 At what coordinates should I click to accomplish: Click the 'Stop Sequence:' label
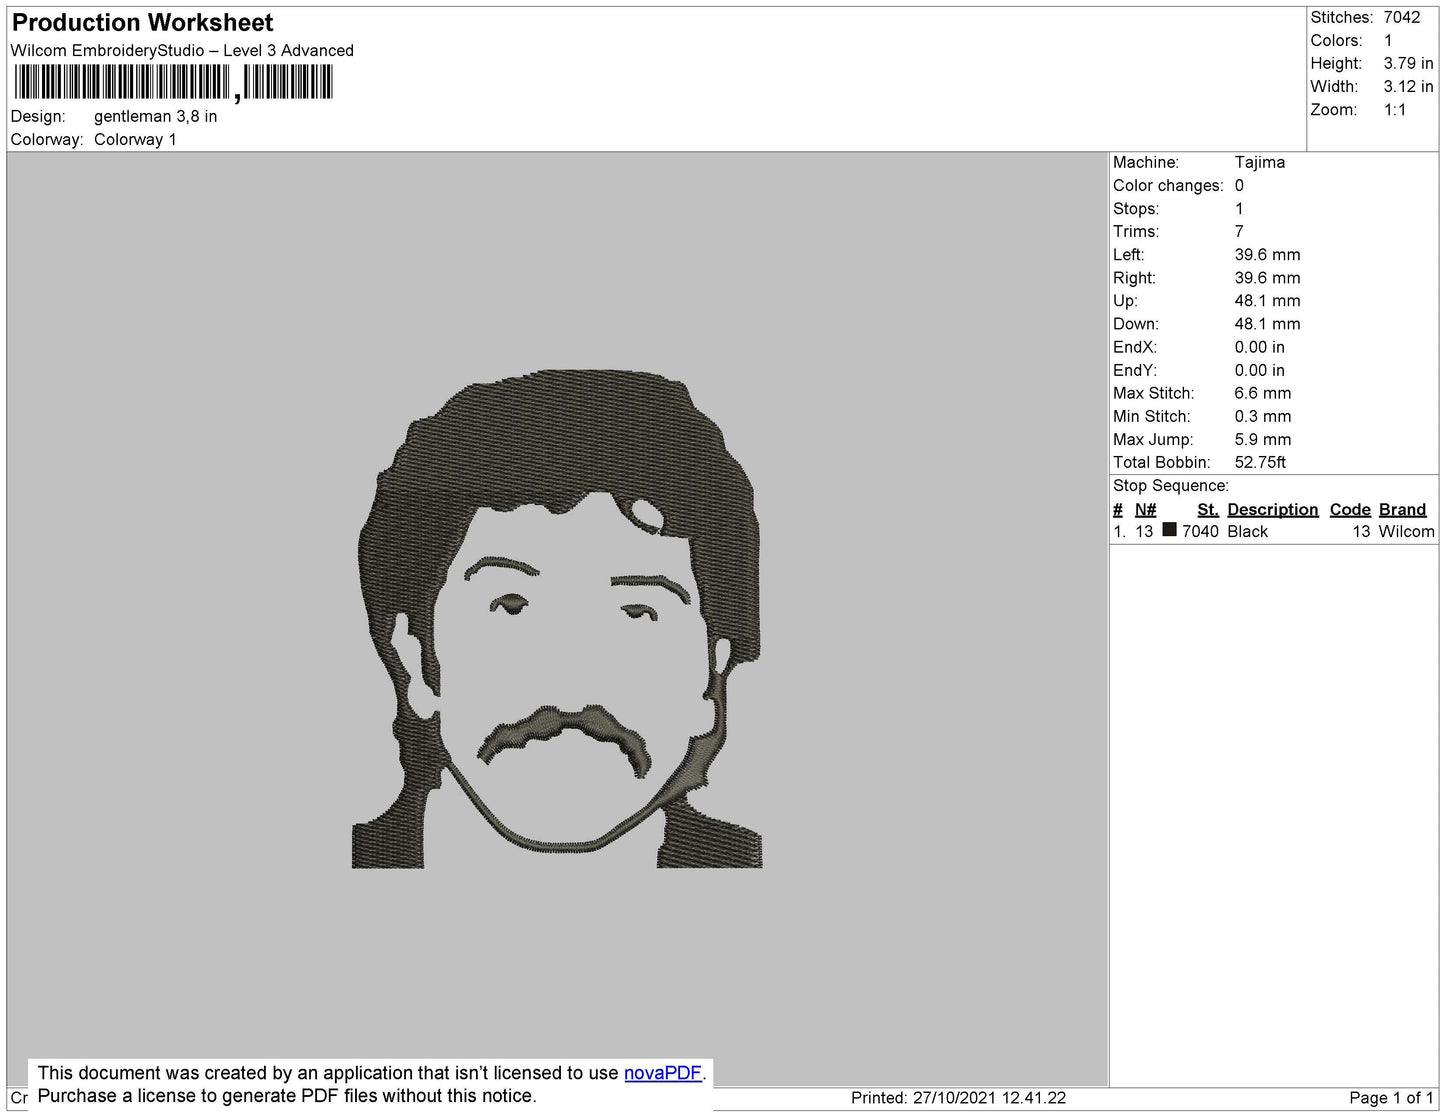click(1171, 485)
